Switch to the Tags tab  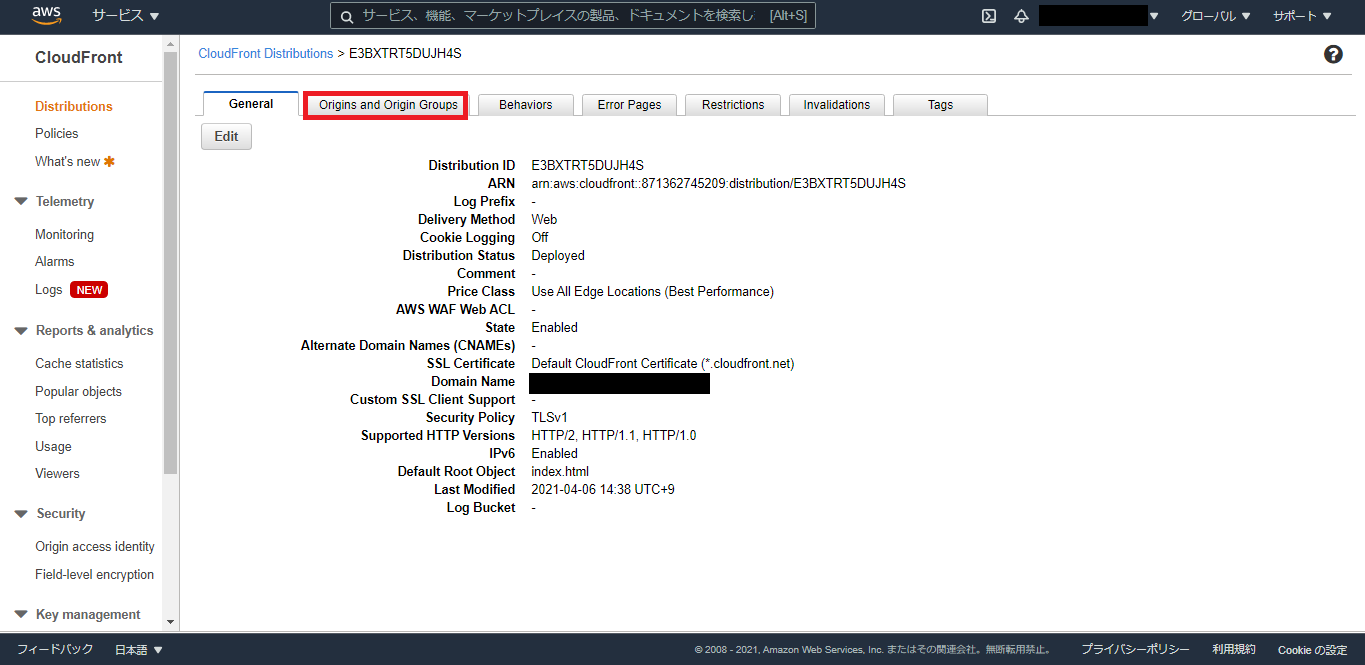[x=940, y=105]
